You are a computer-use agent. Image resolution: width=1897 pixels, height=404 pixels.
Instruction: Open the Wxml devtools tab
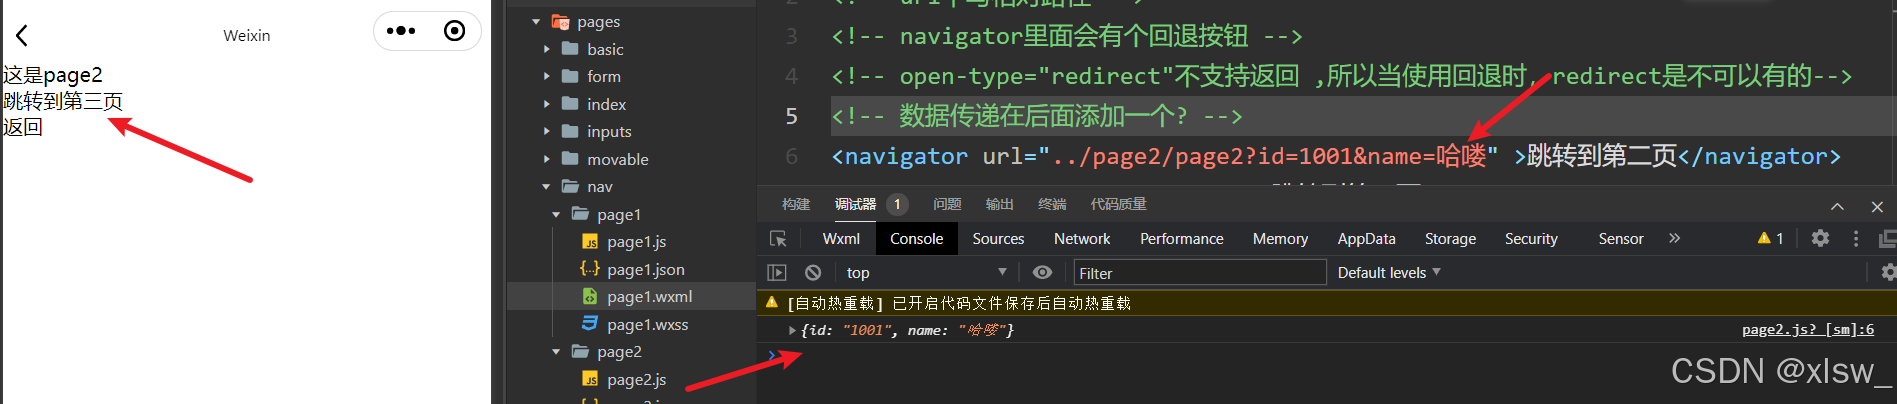[841, 239]
